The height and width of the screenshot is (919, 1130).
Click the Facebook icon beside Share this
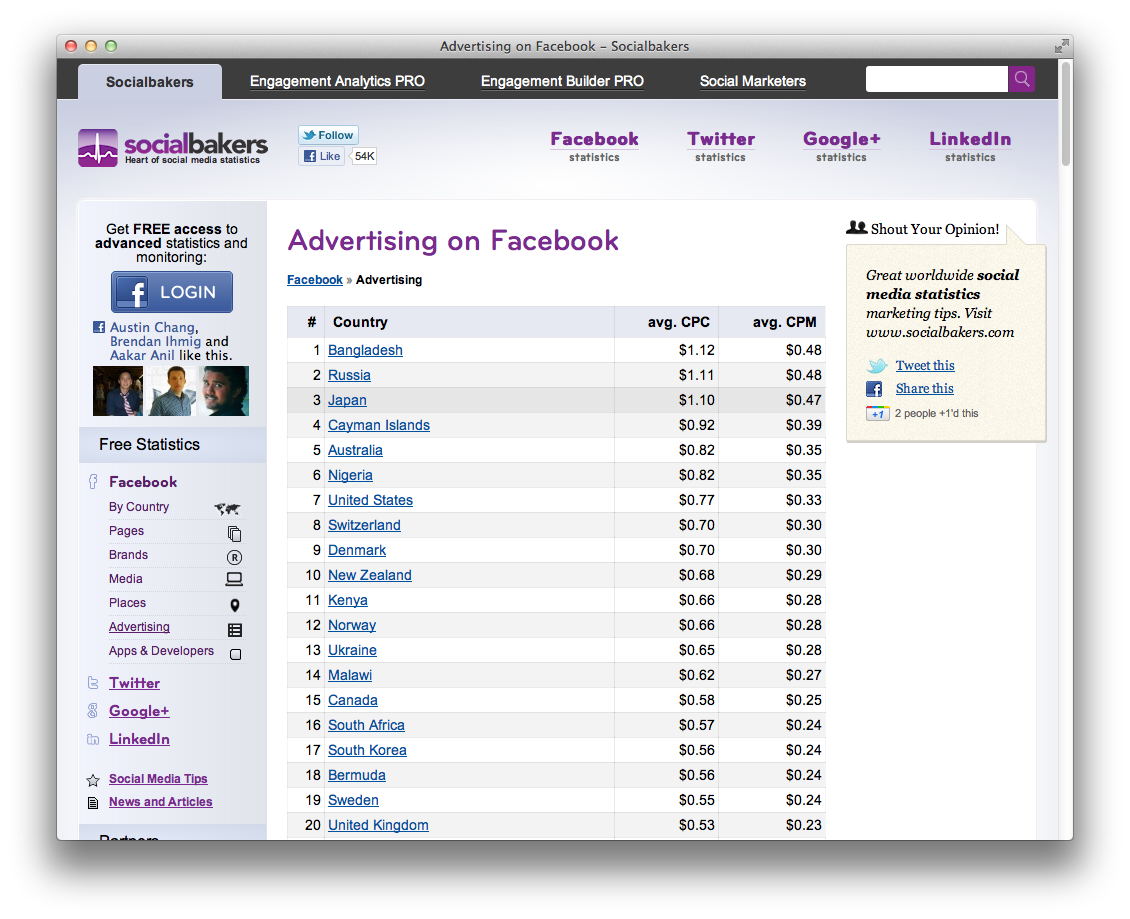pyautogui.click(x=874, y=389)
